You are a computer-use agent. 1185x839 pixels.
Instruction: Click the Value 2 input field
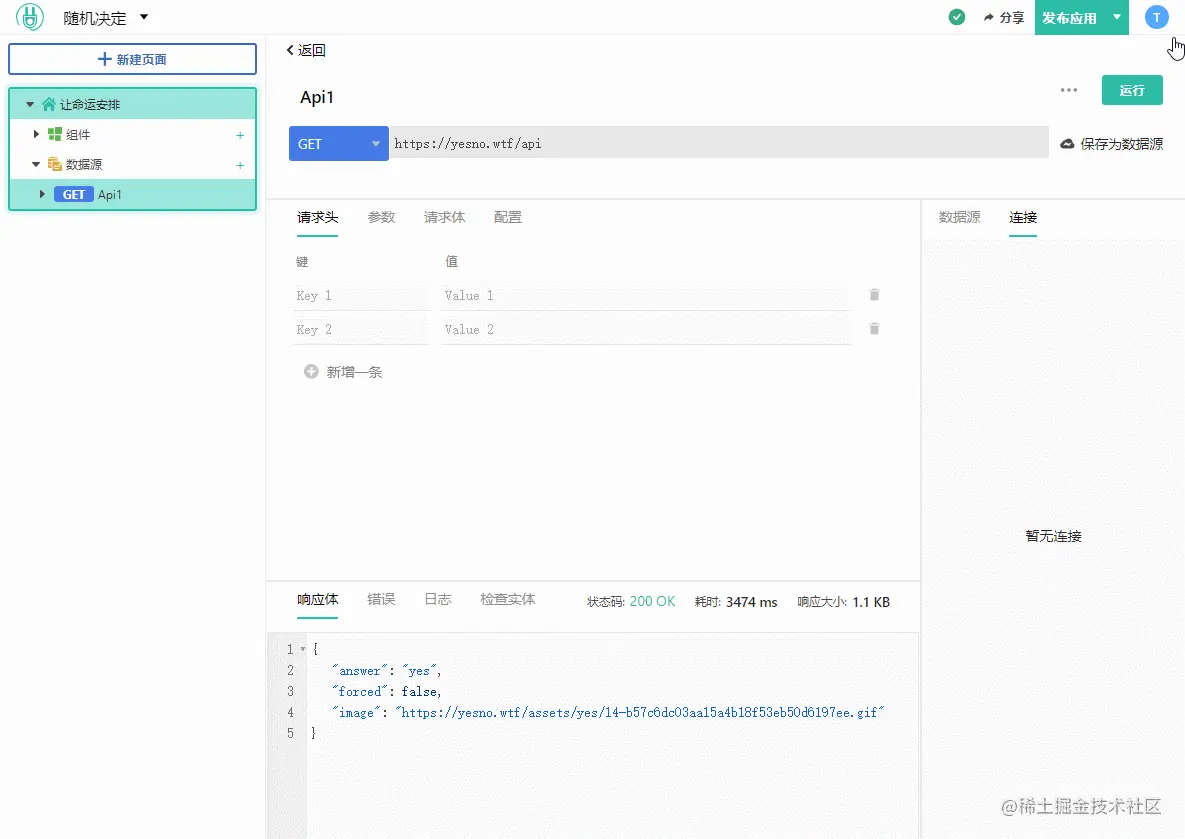tap(645, 330)
